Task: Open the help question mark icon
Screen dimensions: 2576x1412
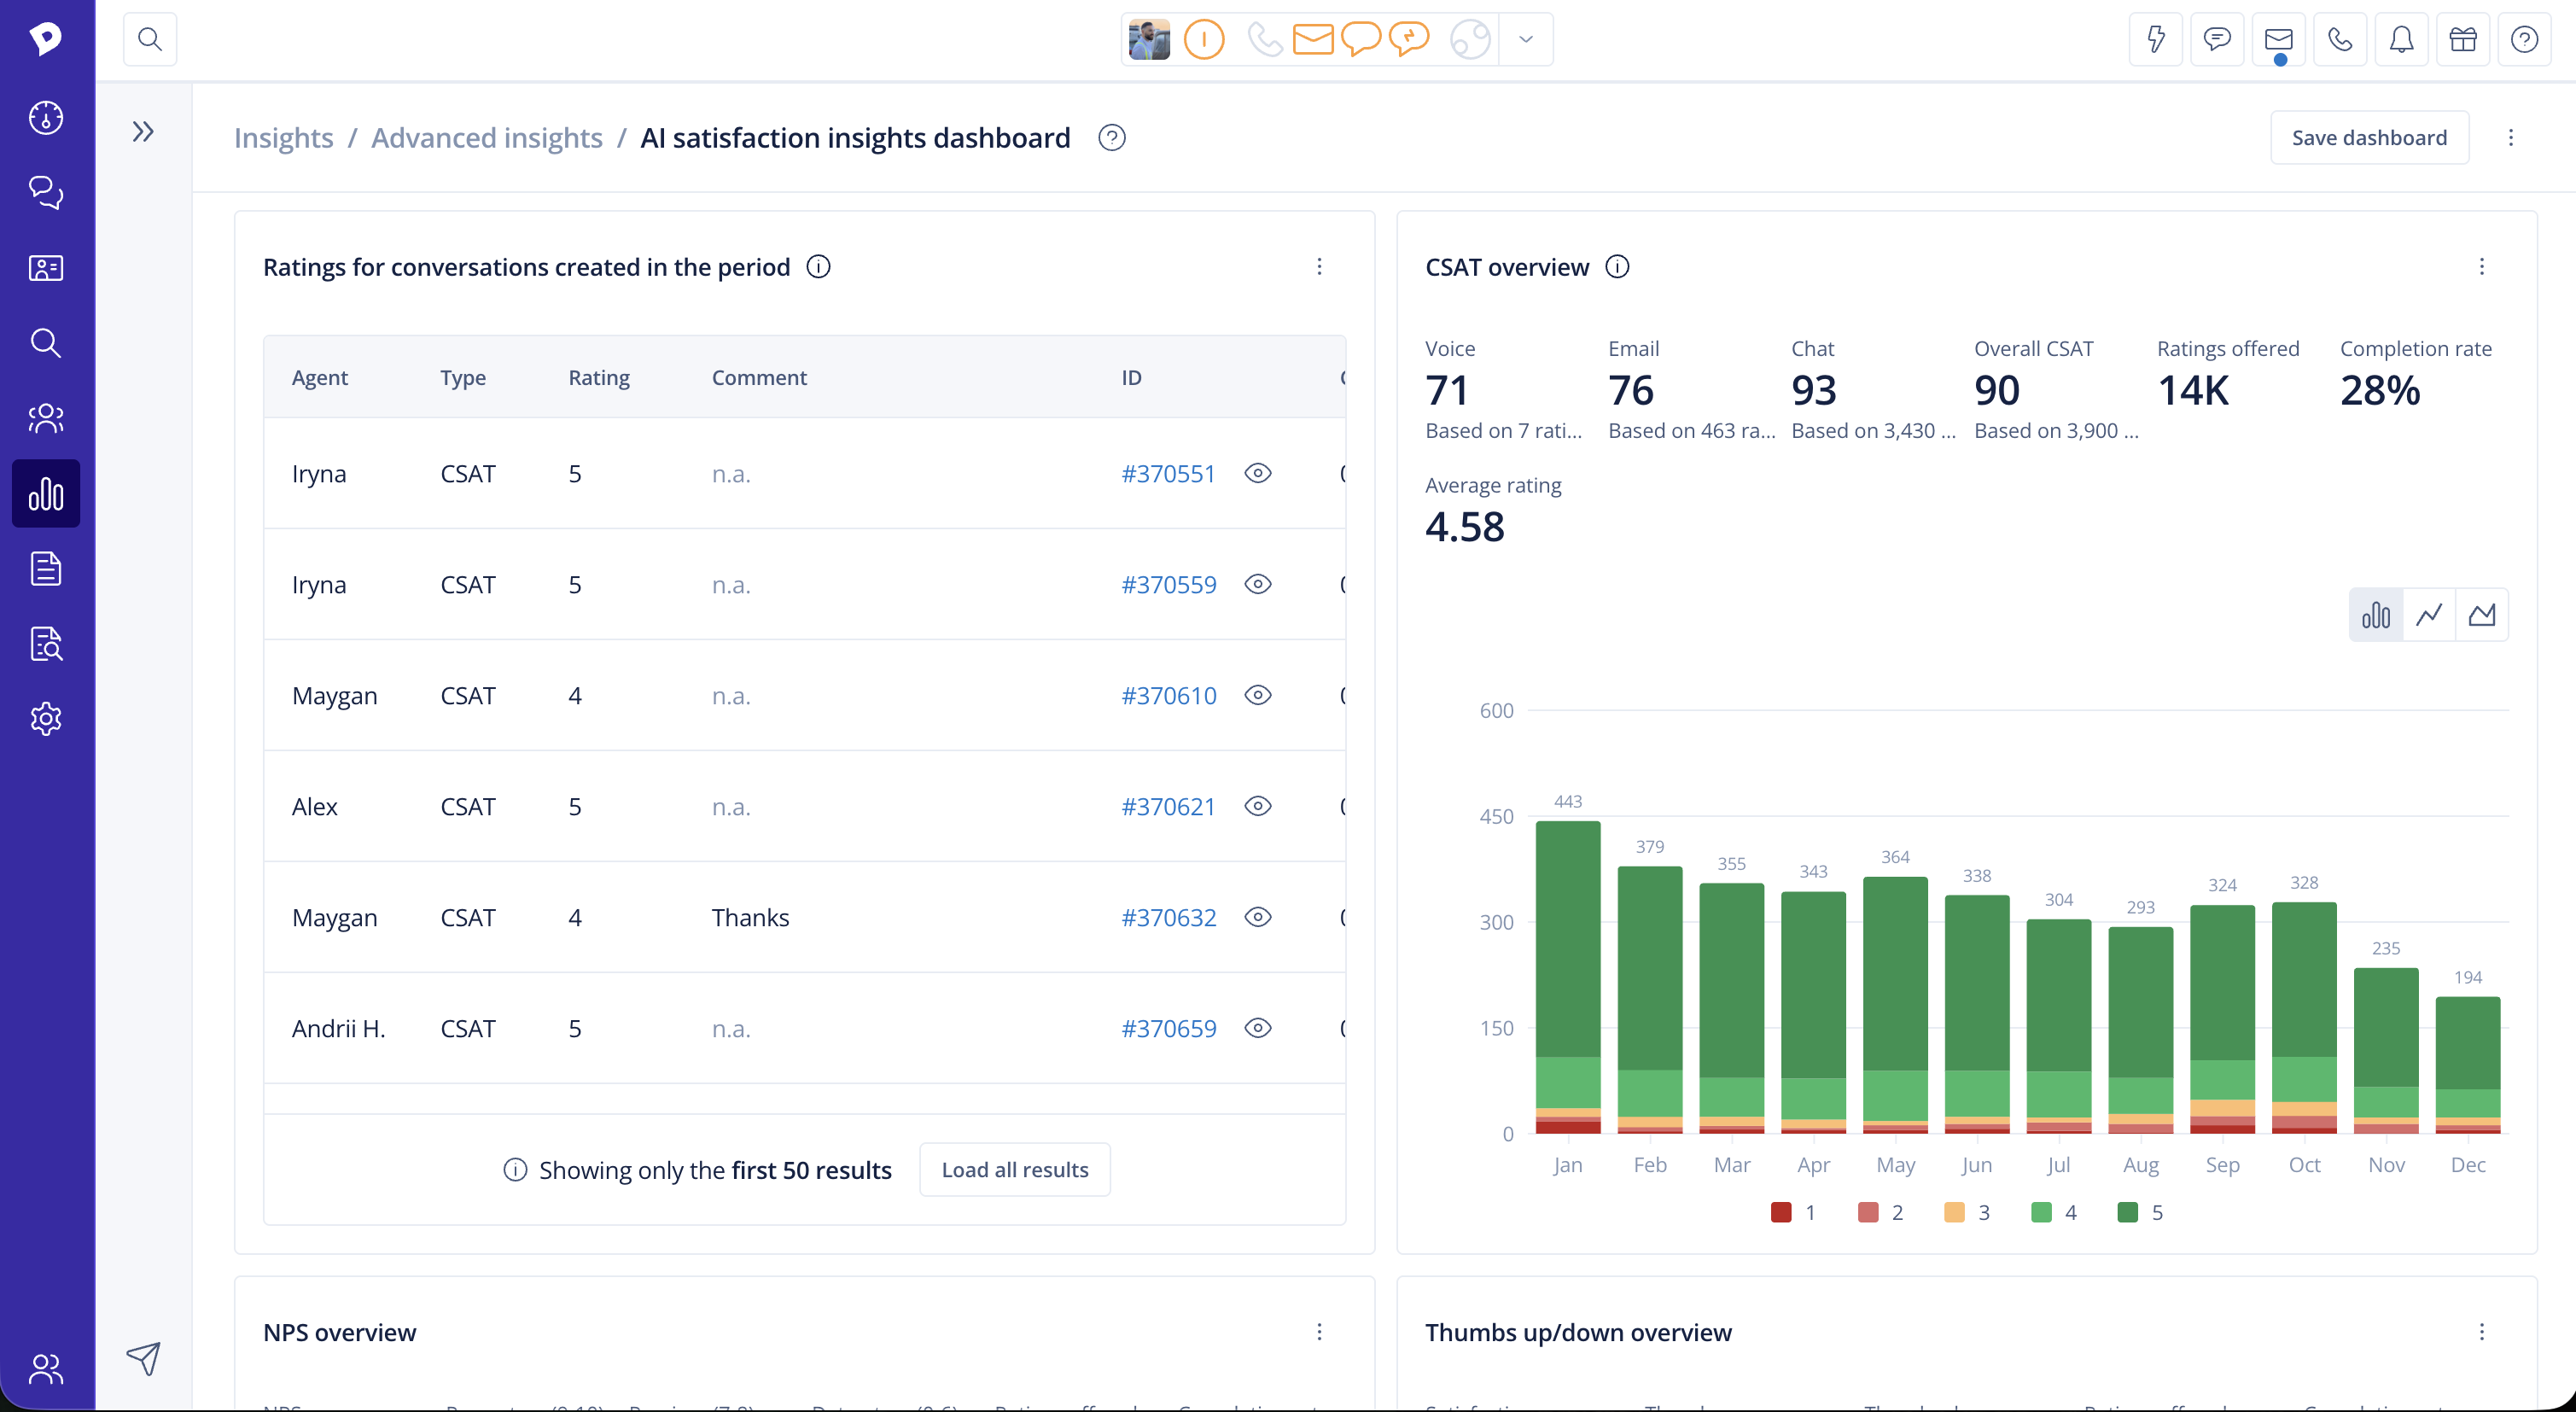Action: pyautogui.click(x=2524, y=39)
